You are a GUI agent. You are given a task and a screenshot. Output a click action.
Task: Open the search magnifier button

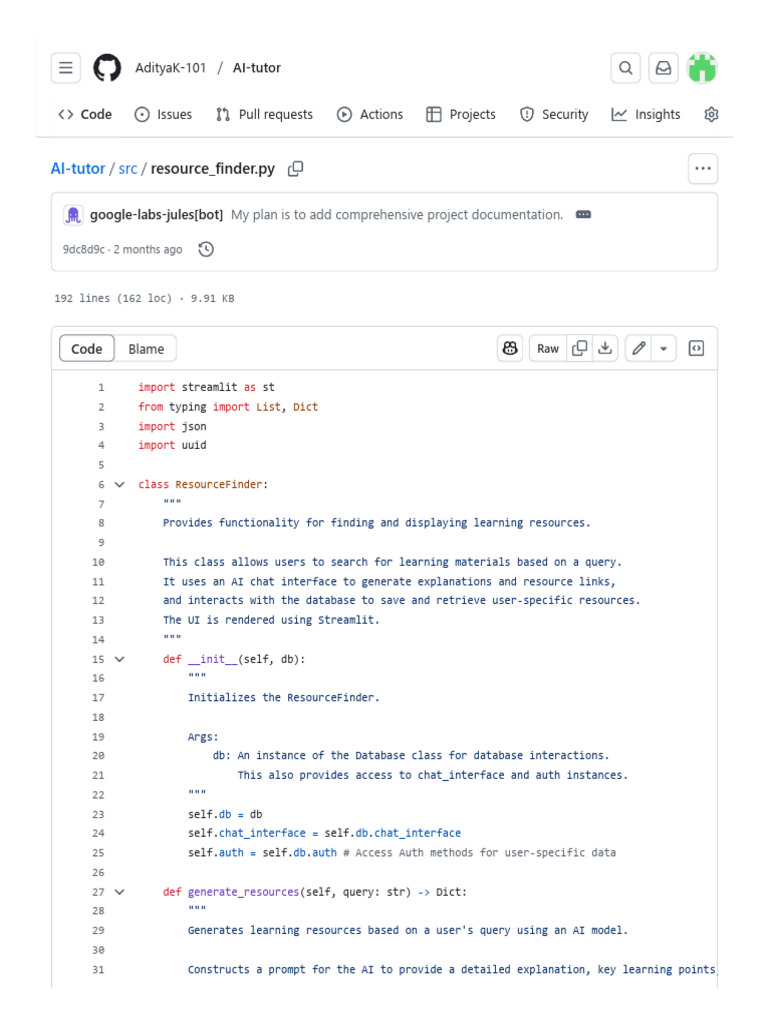[x=626, y=68]
